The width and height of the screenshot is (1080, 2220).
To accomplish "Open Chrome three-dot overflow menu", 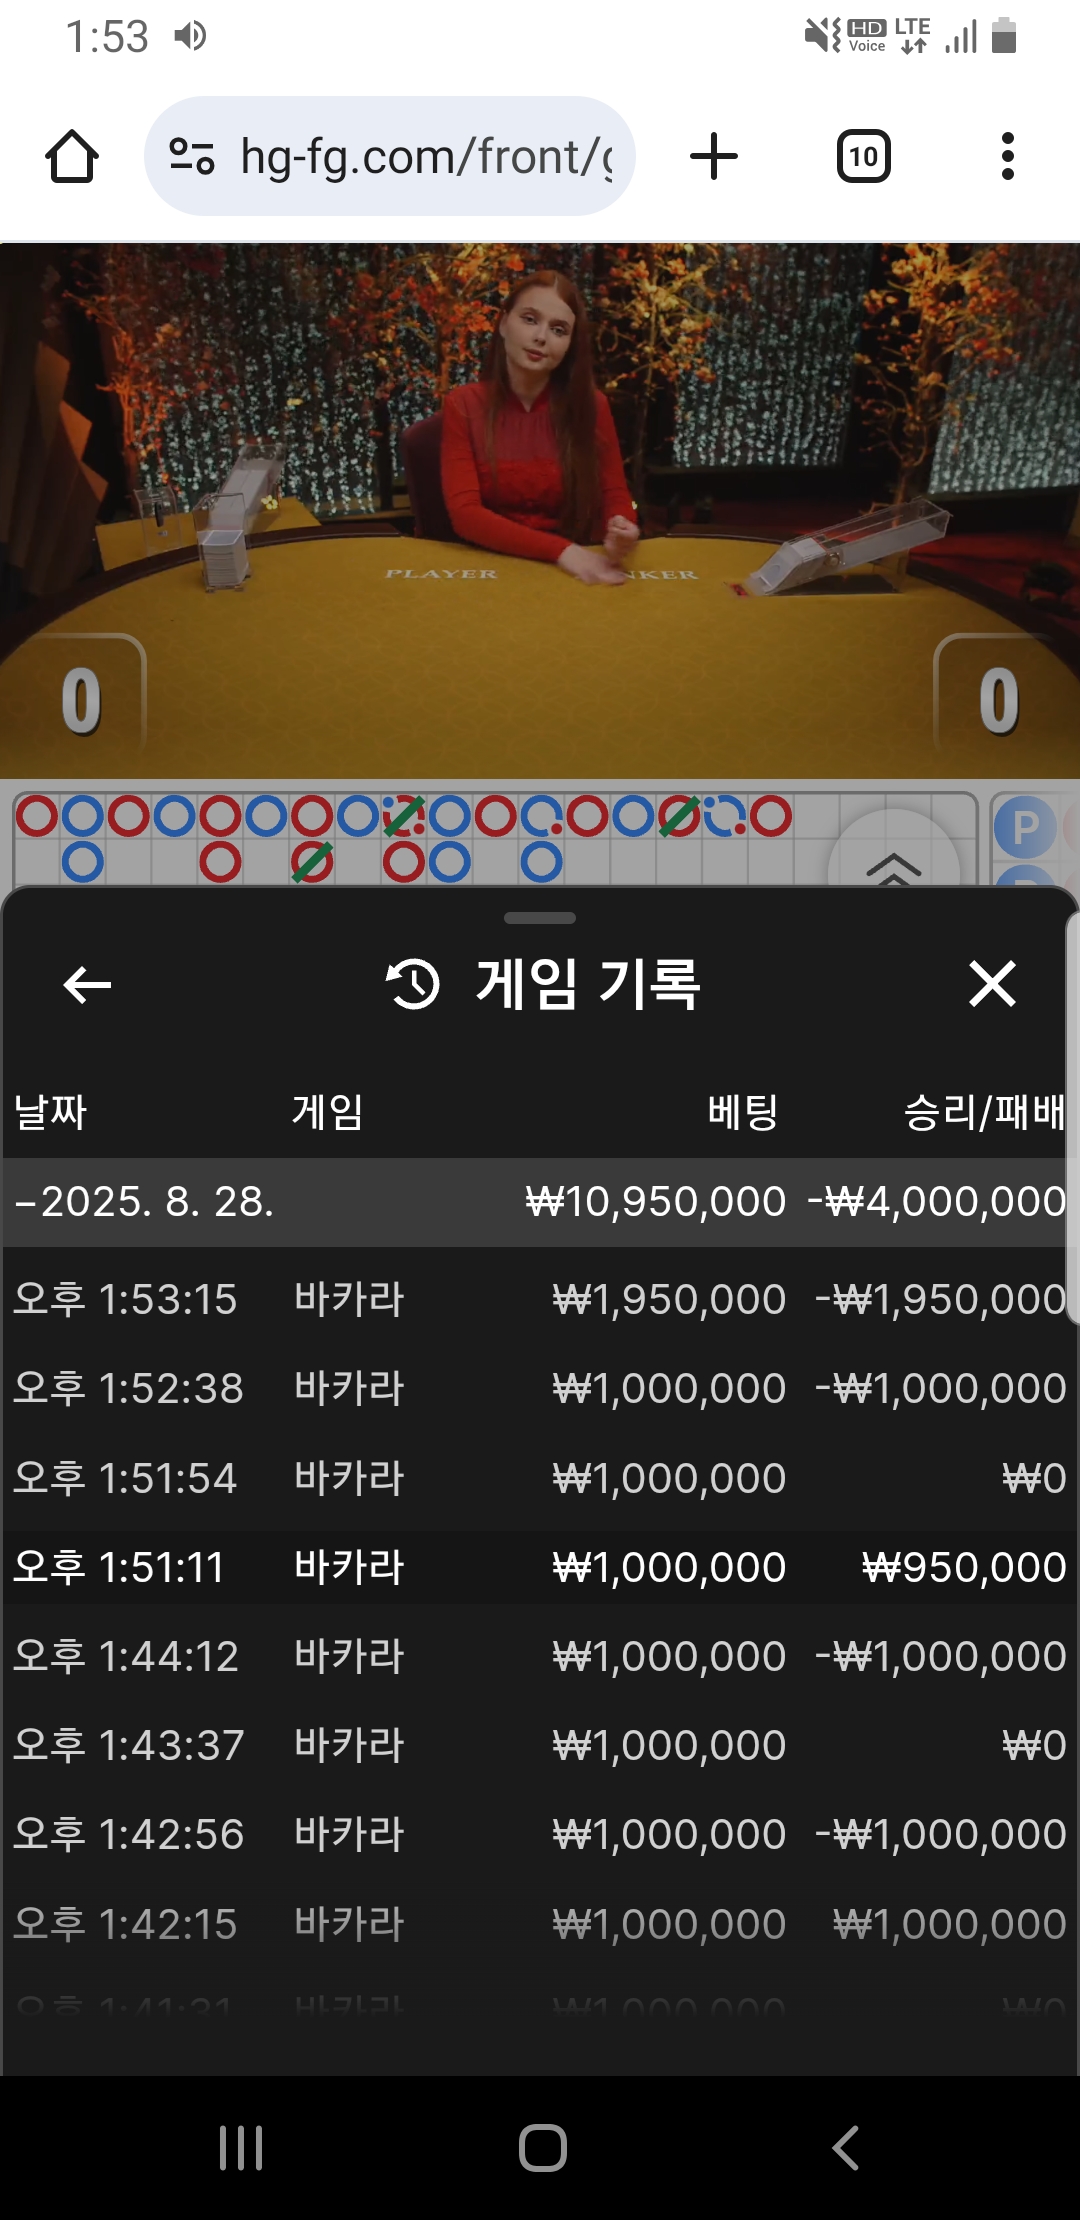I will [1007, 157].
